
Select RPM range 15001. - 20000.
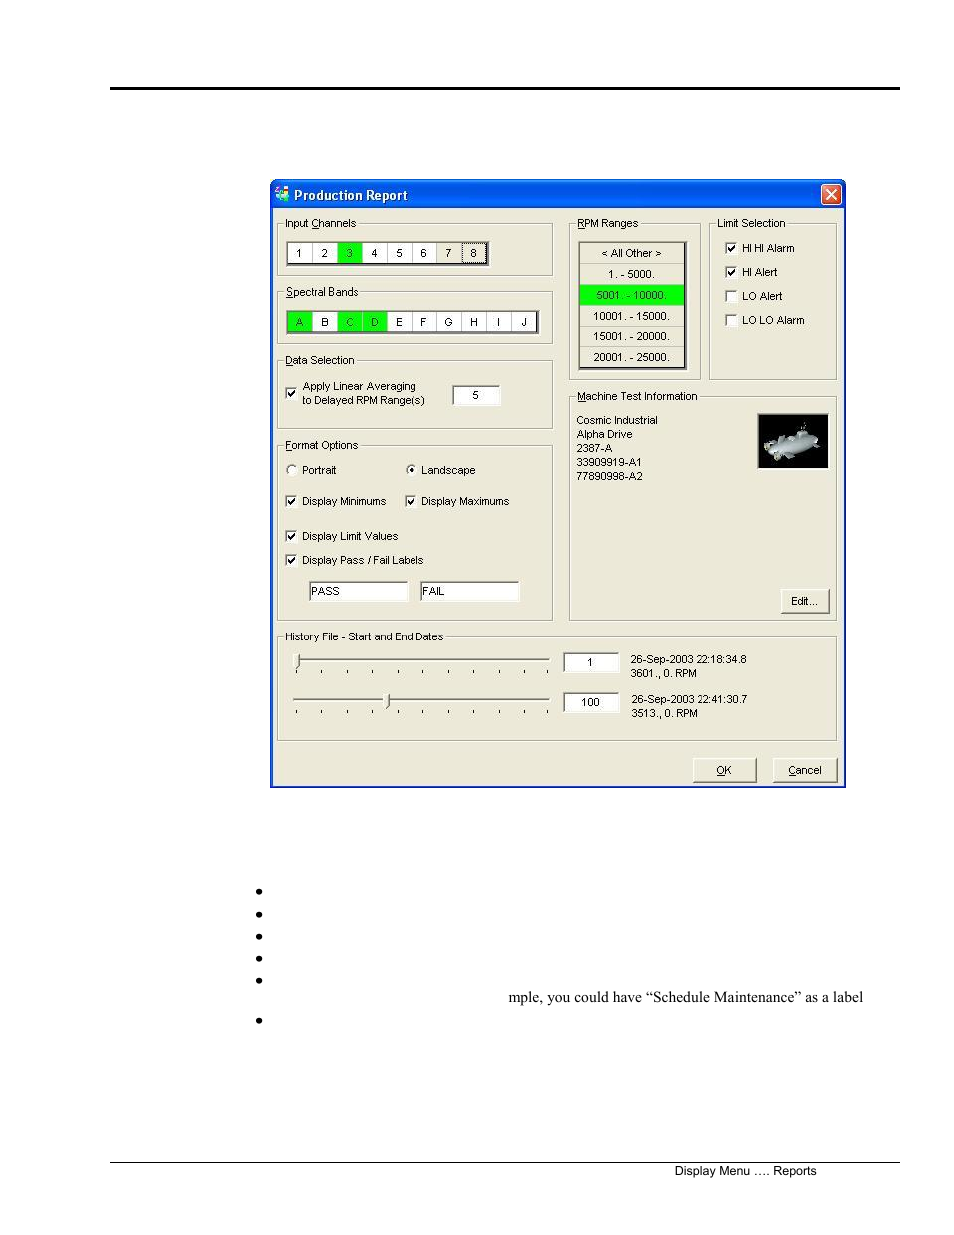tap(632, 337)
